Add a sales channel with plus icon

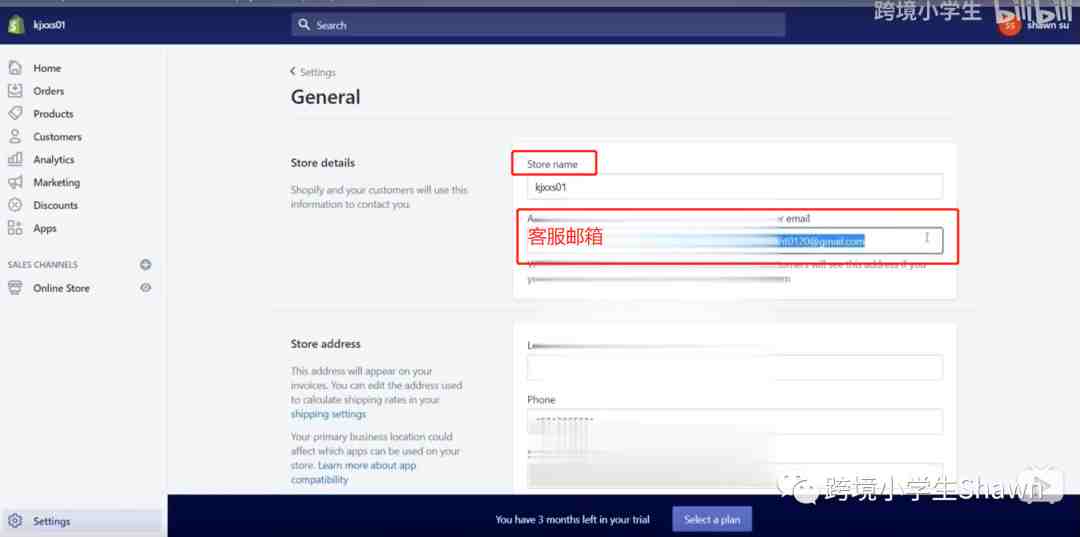(x=146, y=265)
